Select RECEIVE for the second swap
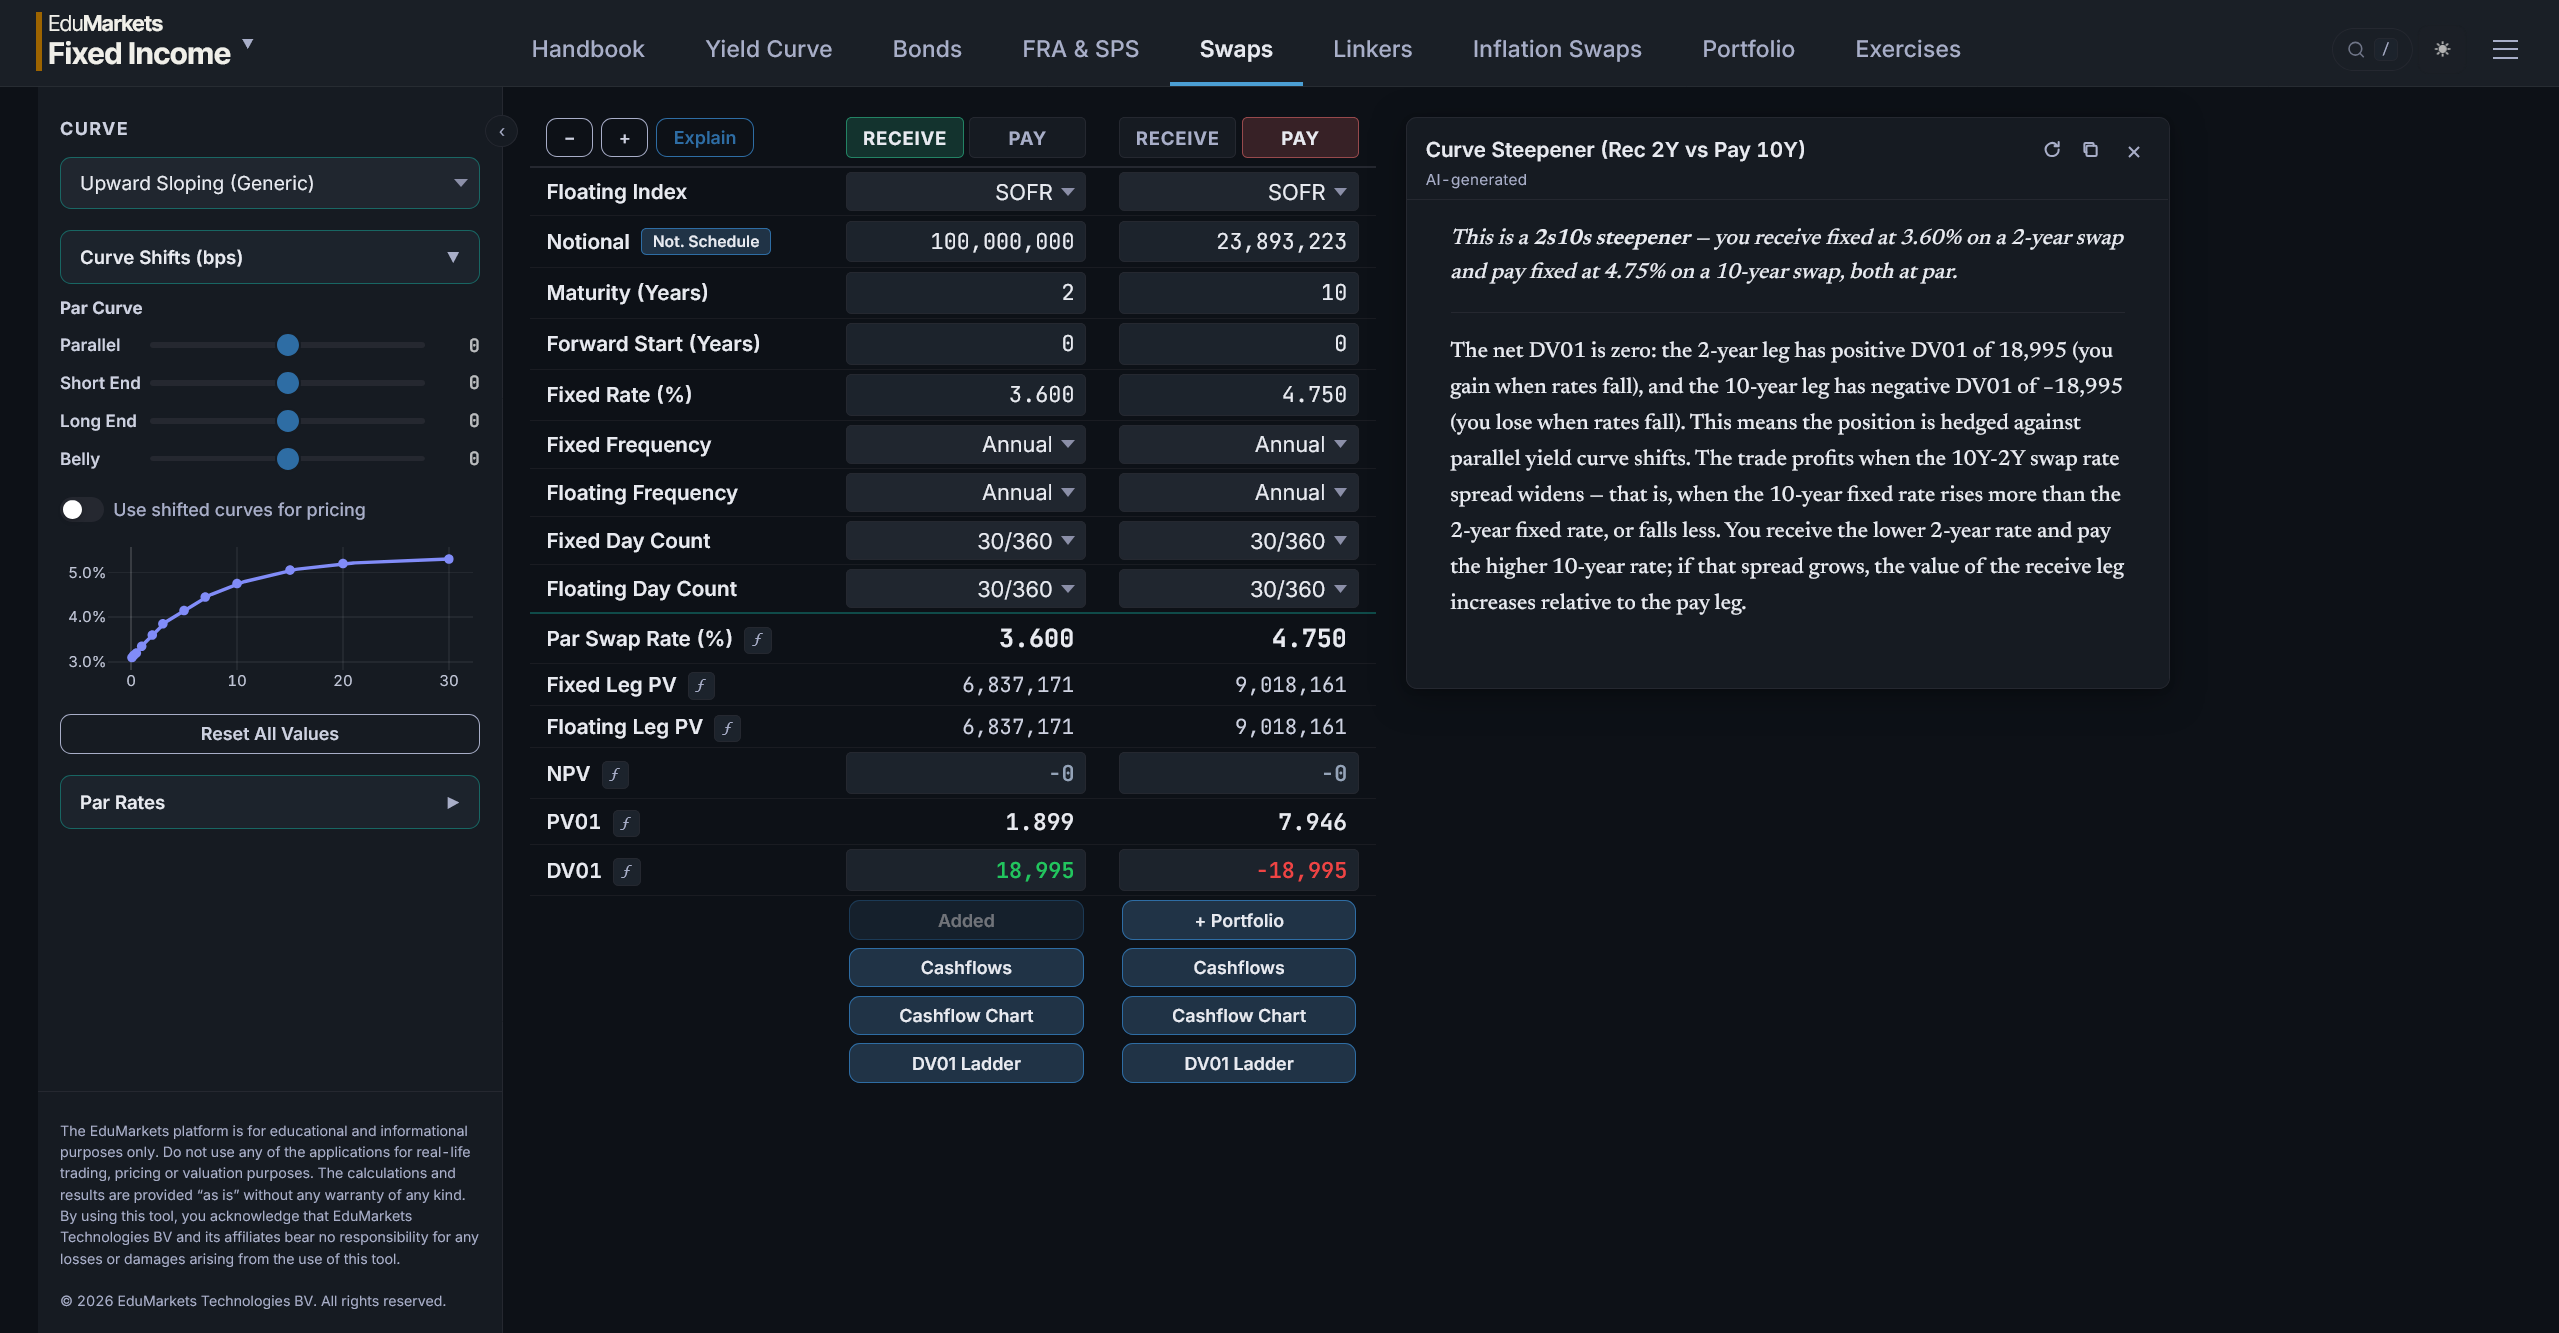This screenshot has height=1333, width=2559. click(x=1177, y=138)
